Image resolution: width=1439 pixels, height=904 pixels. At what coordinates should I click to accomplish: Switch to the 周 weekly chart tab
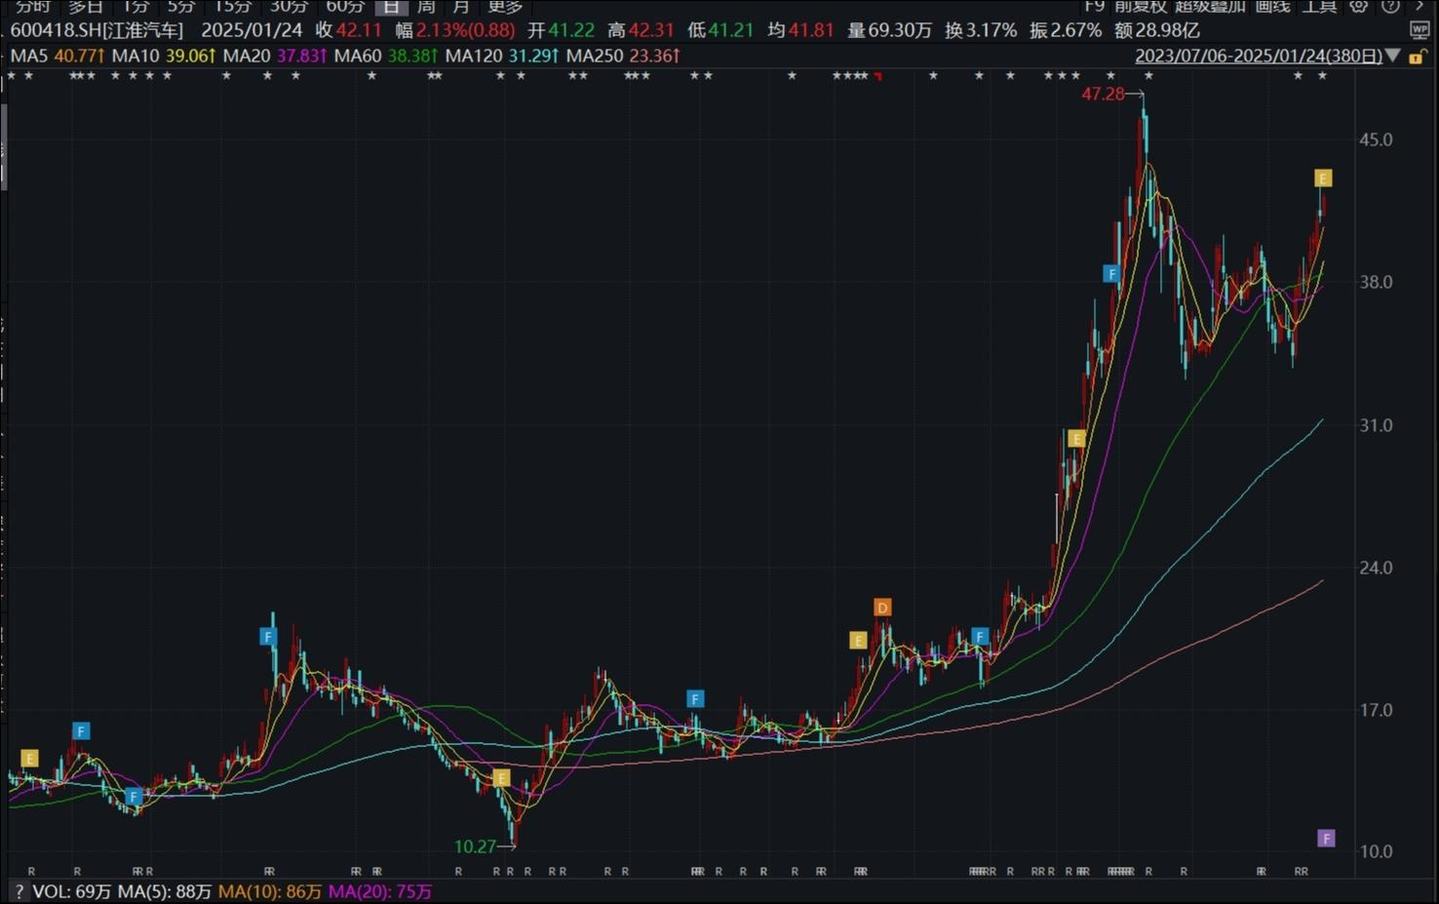[x=427, y=6]
